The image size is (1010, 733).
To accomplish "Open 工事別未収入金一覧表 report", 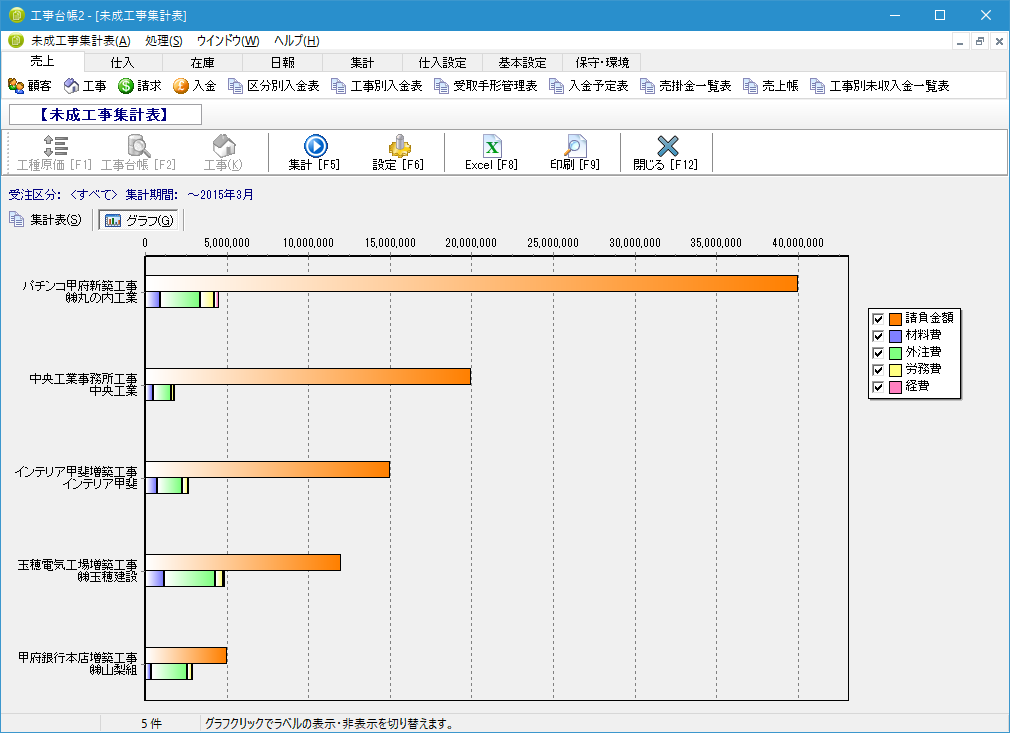I will (880, 86).
